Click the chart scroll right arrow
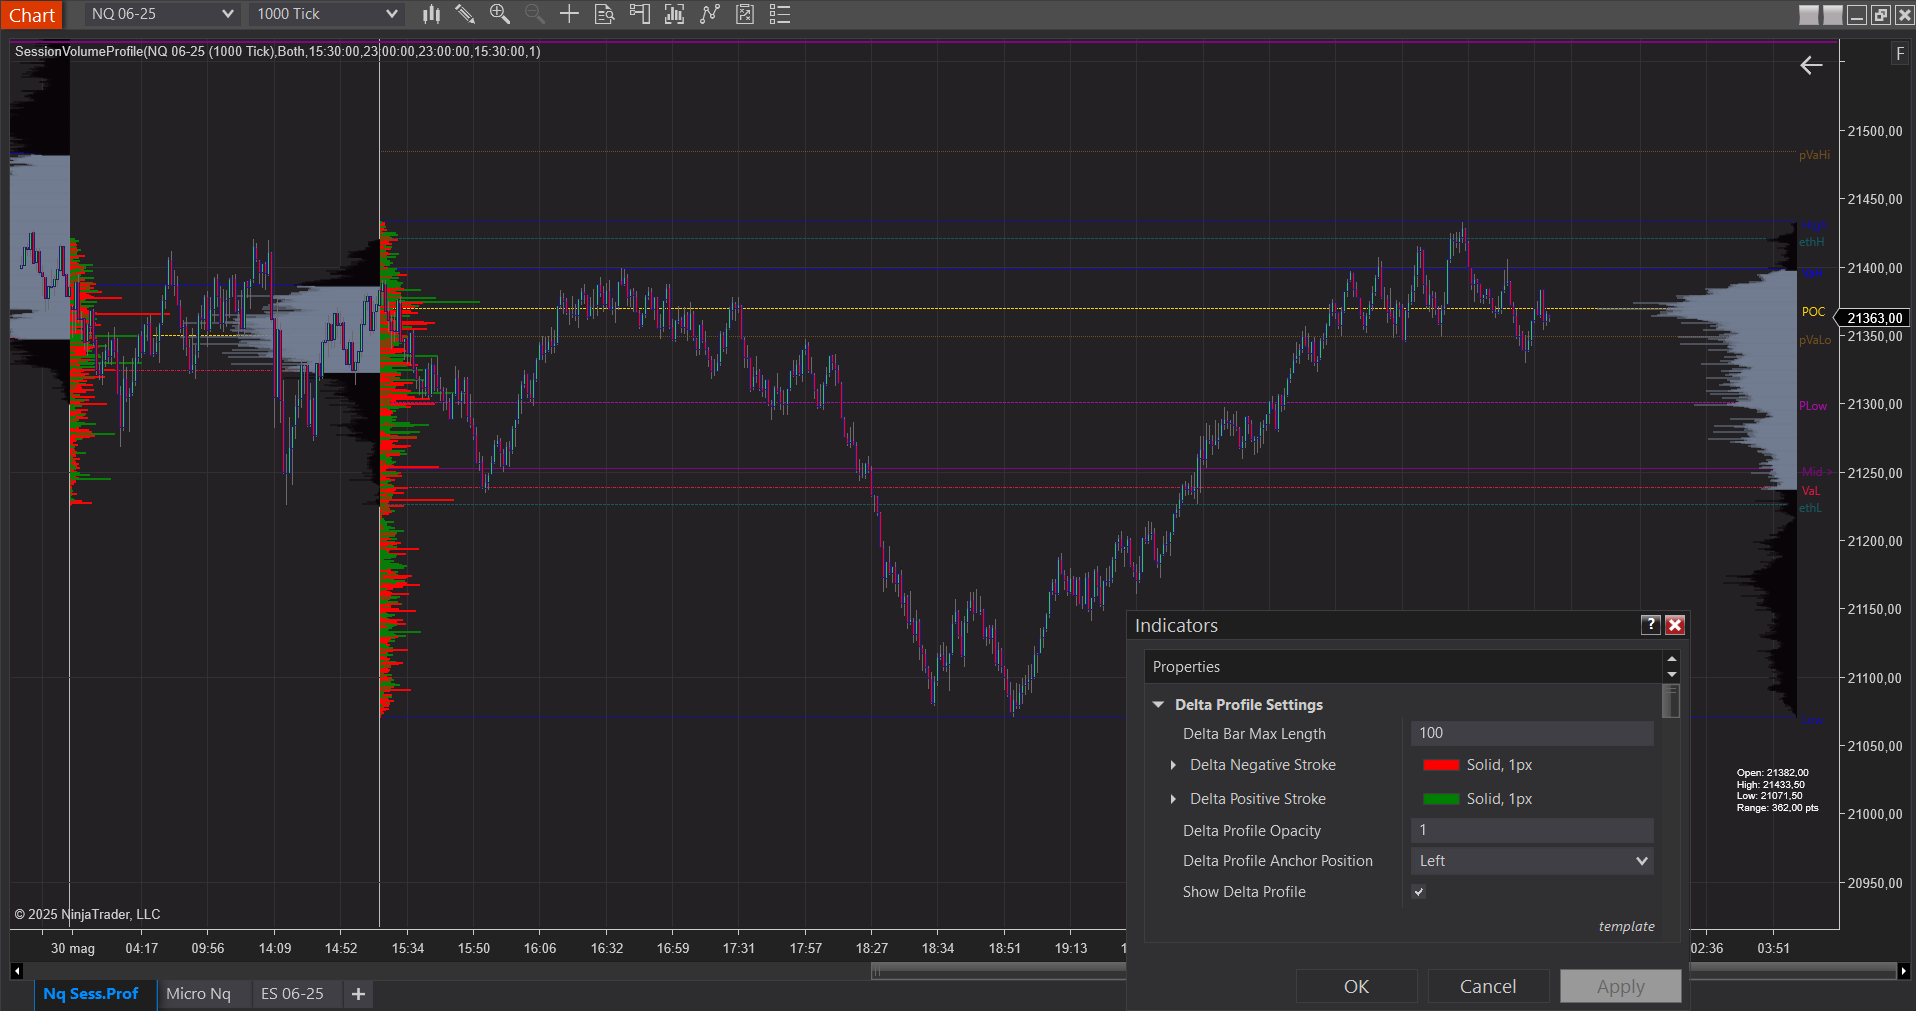This screenshot has height=1011, width=1916. [1903, 971]
